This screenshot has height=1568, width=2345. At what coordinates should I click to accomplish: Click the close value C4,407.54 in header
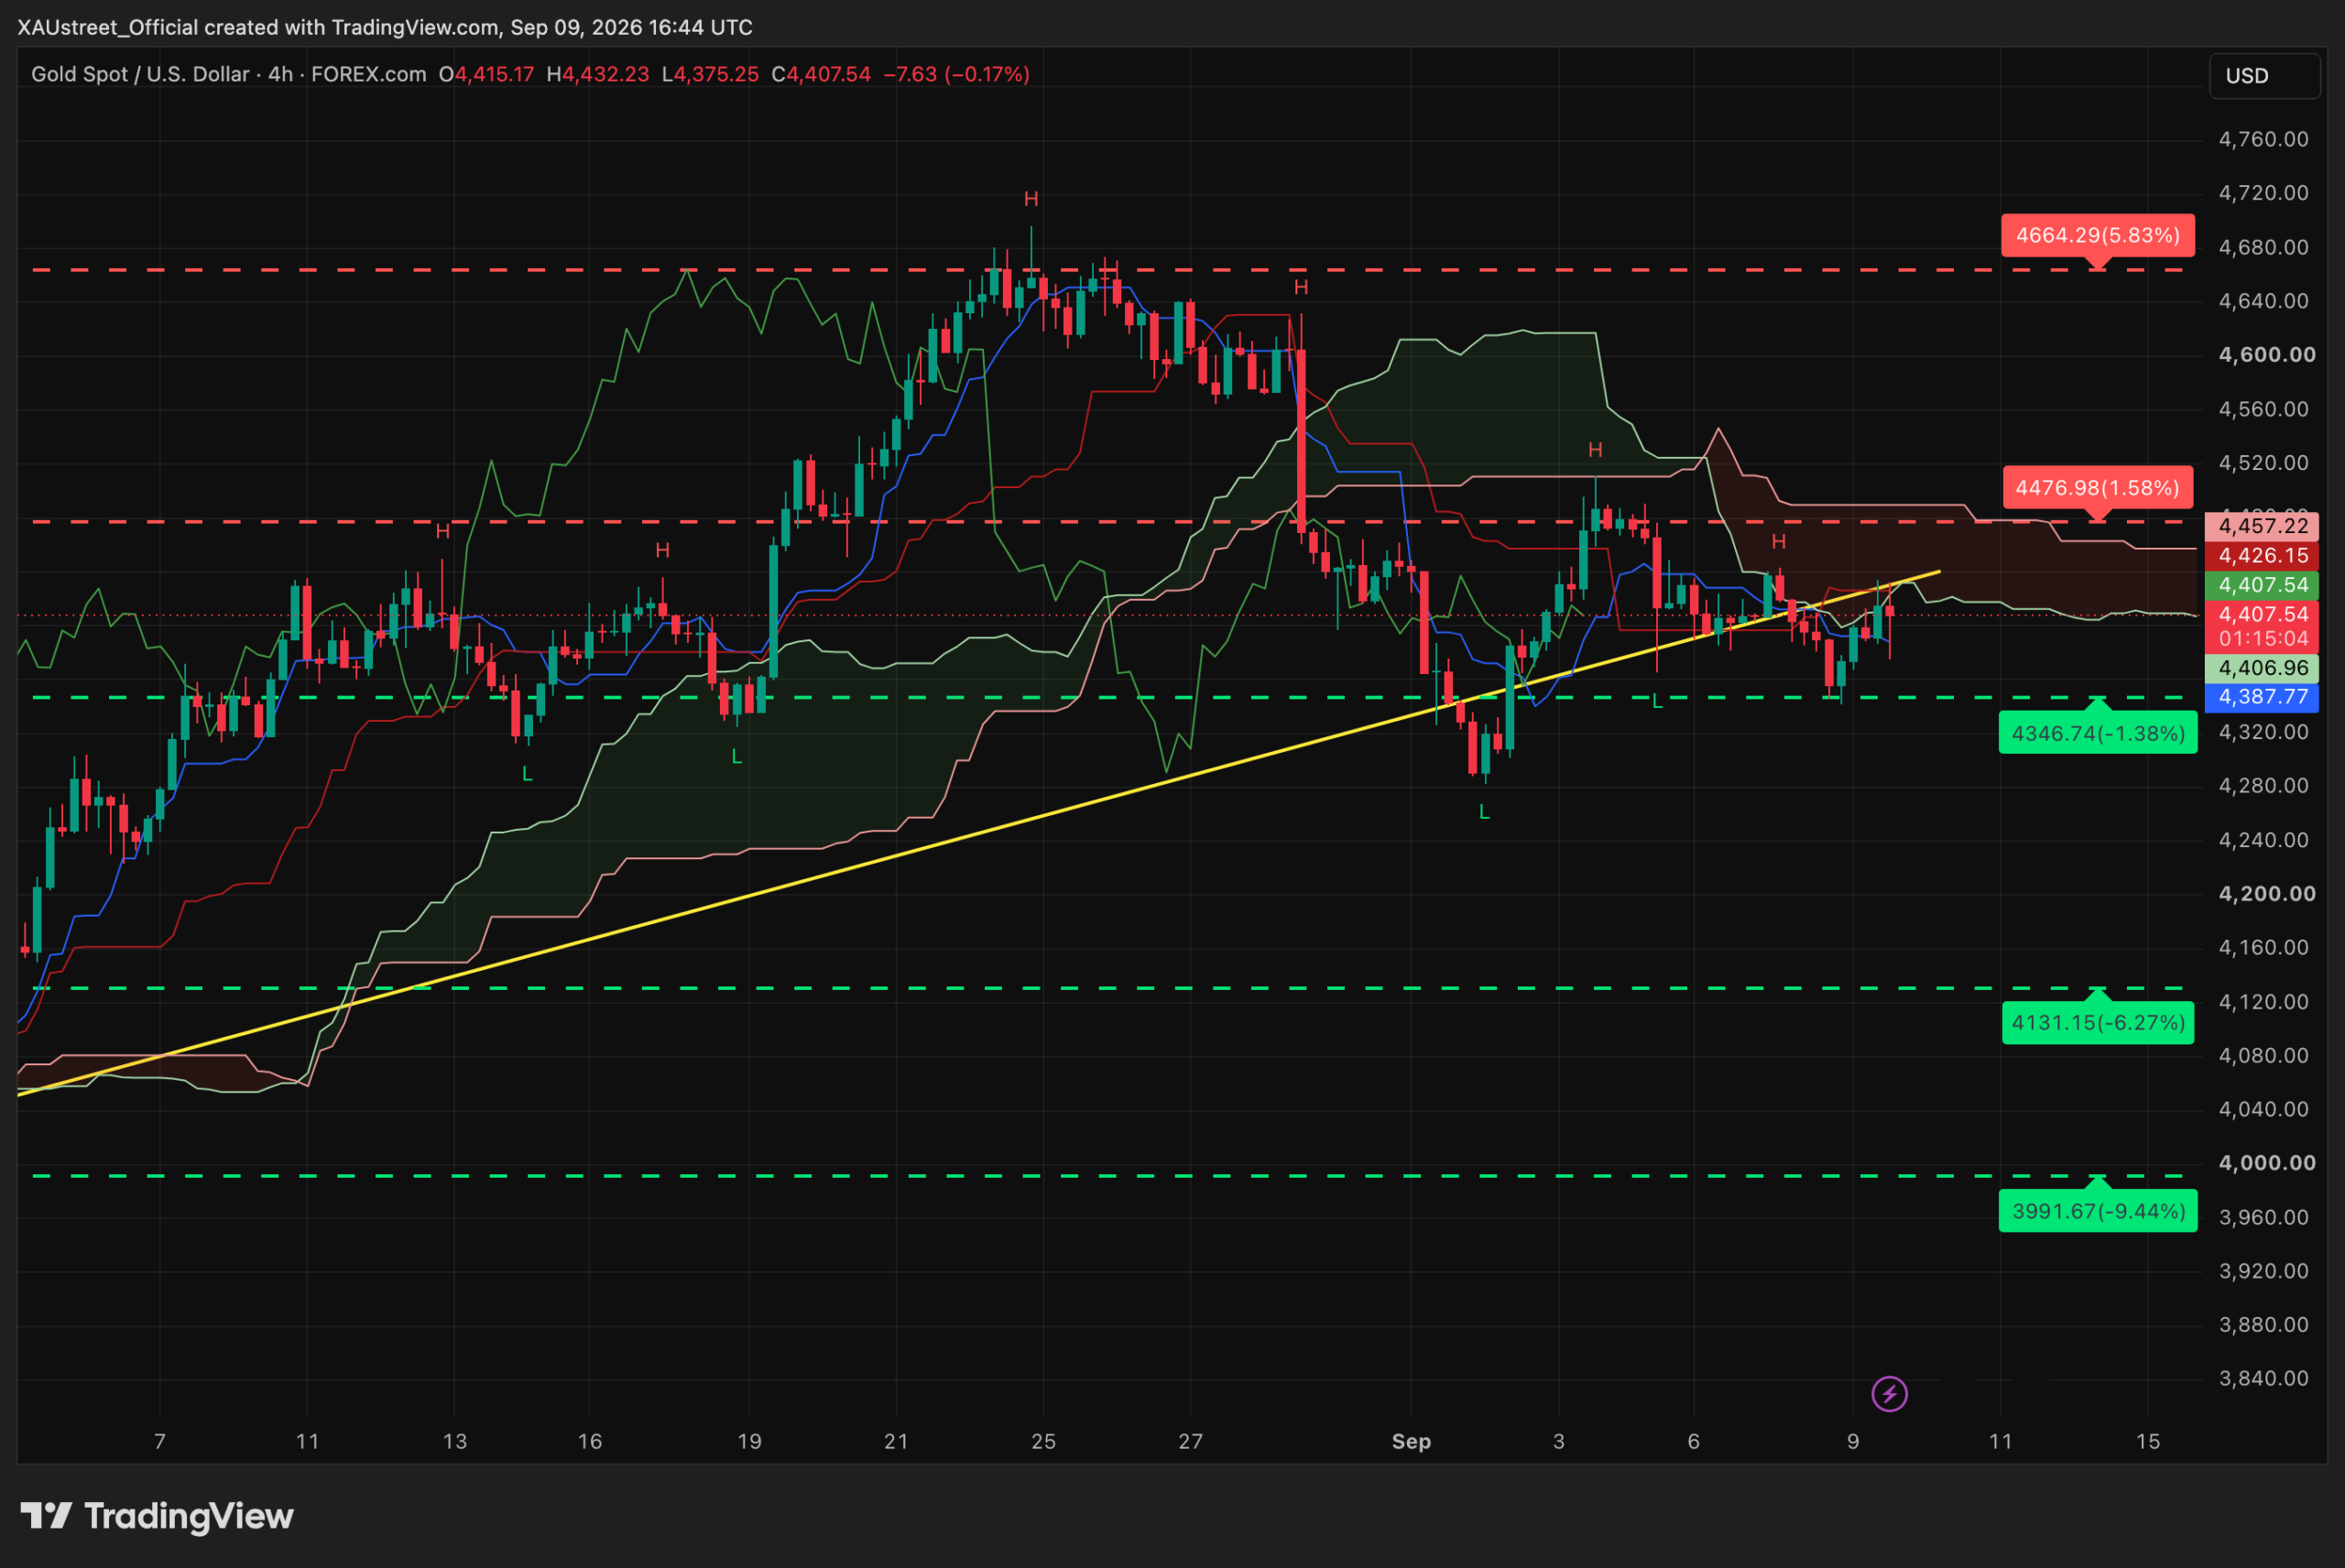coord(821,74)
